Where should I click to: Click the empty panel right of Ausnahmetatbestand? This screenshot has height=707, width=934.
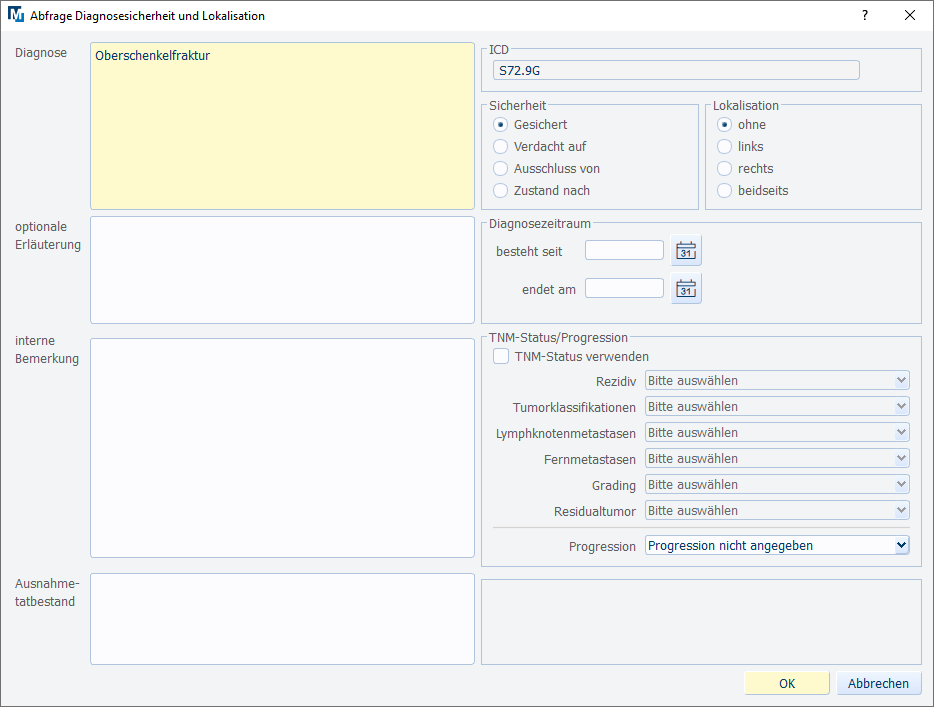tap(701, 622)
